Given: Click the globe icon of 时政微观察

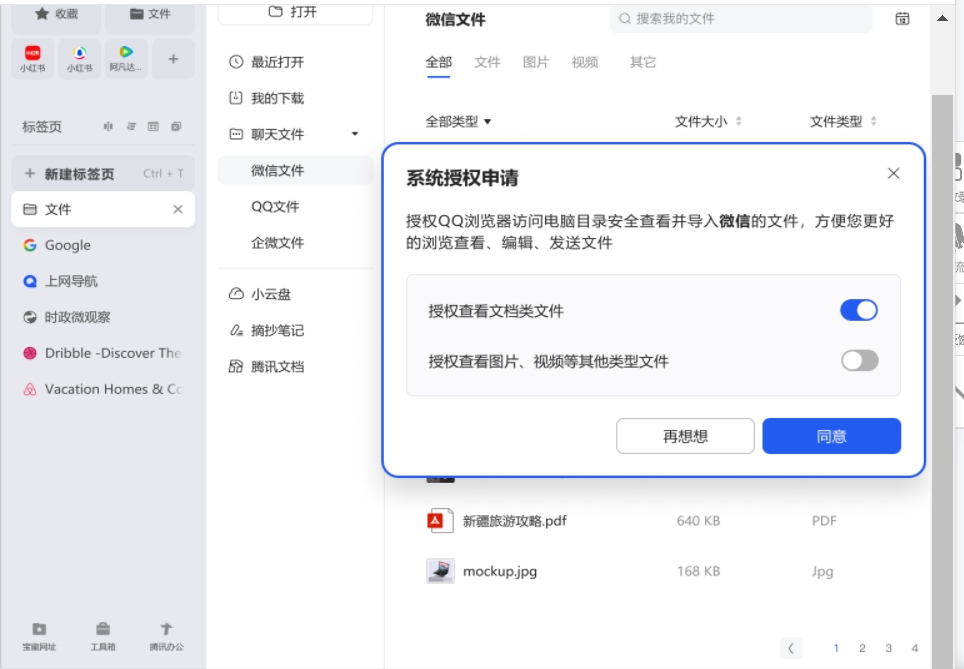Looking at the screenshot, I should pyautogui.click(x=30, y=317).
